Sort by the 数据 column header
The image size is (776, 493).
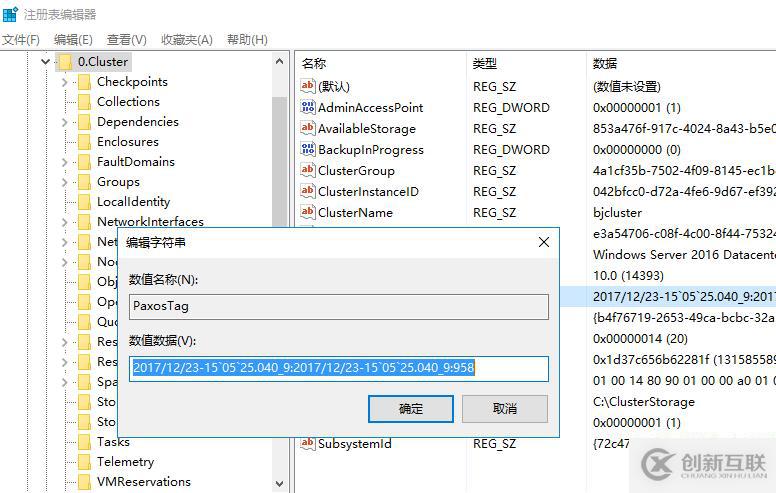[x=605, y=63]
